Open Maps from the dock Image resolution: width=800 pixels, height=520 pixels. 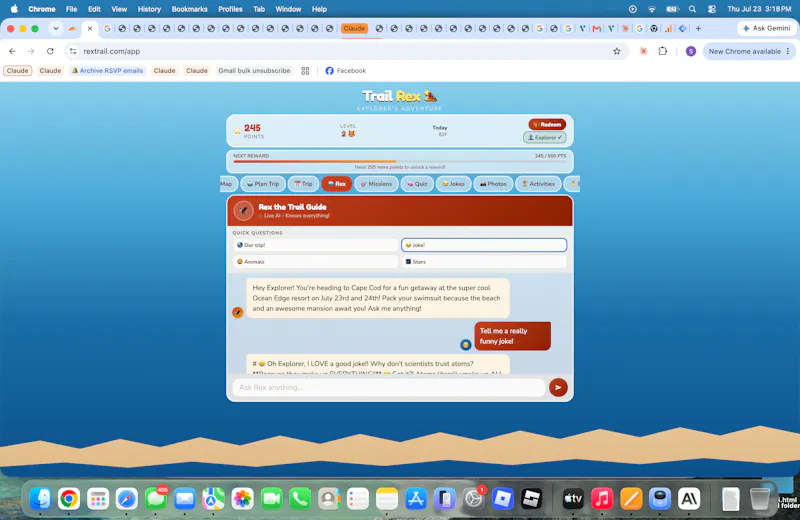(x=213, y=499)
